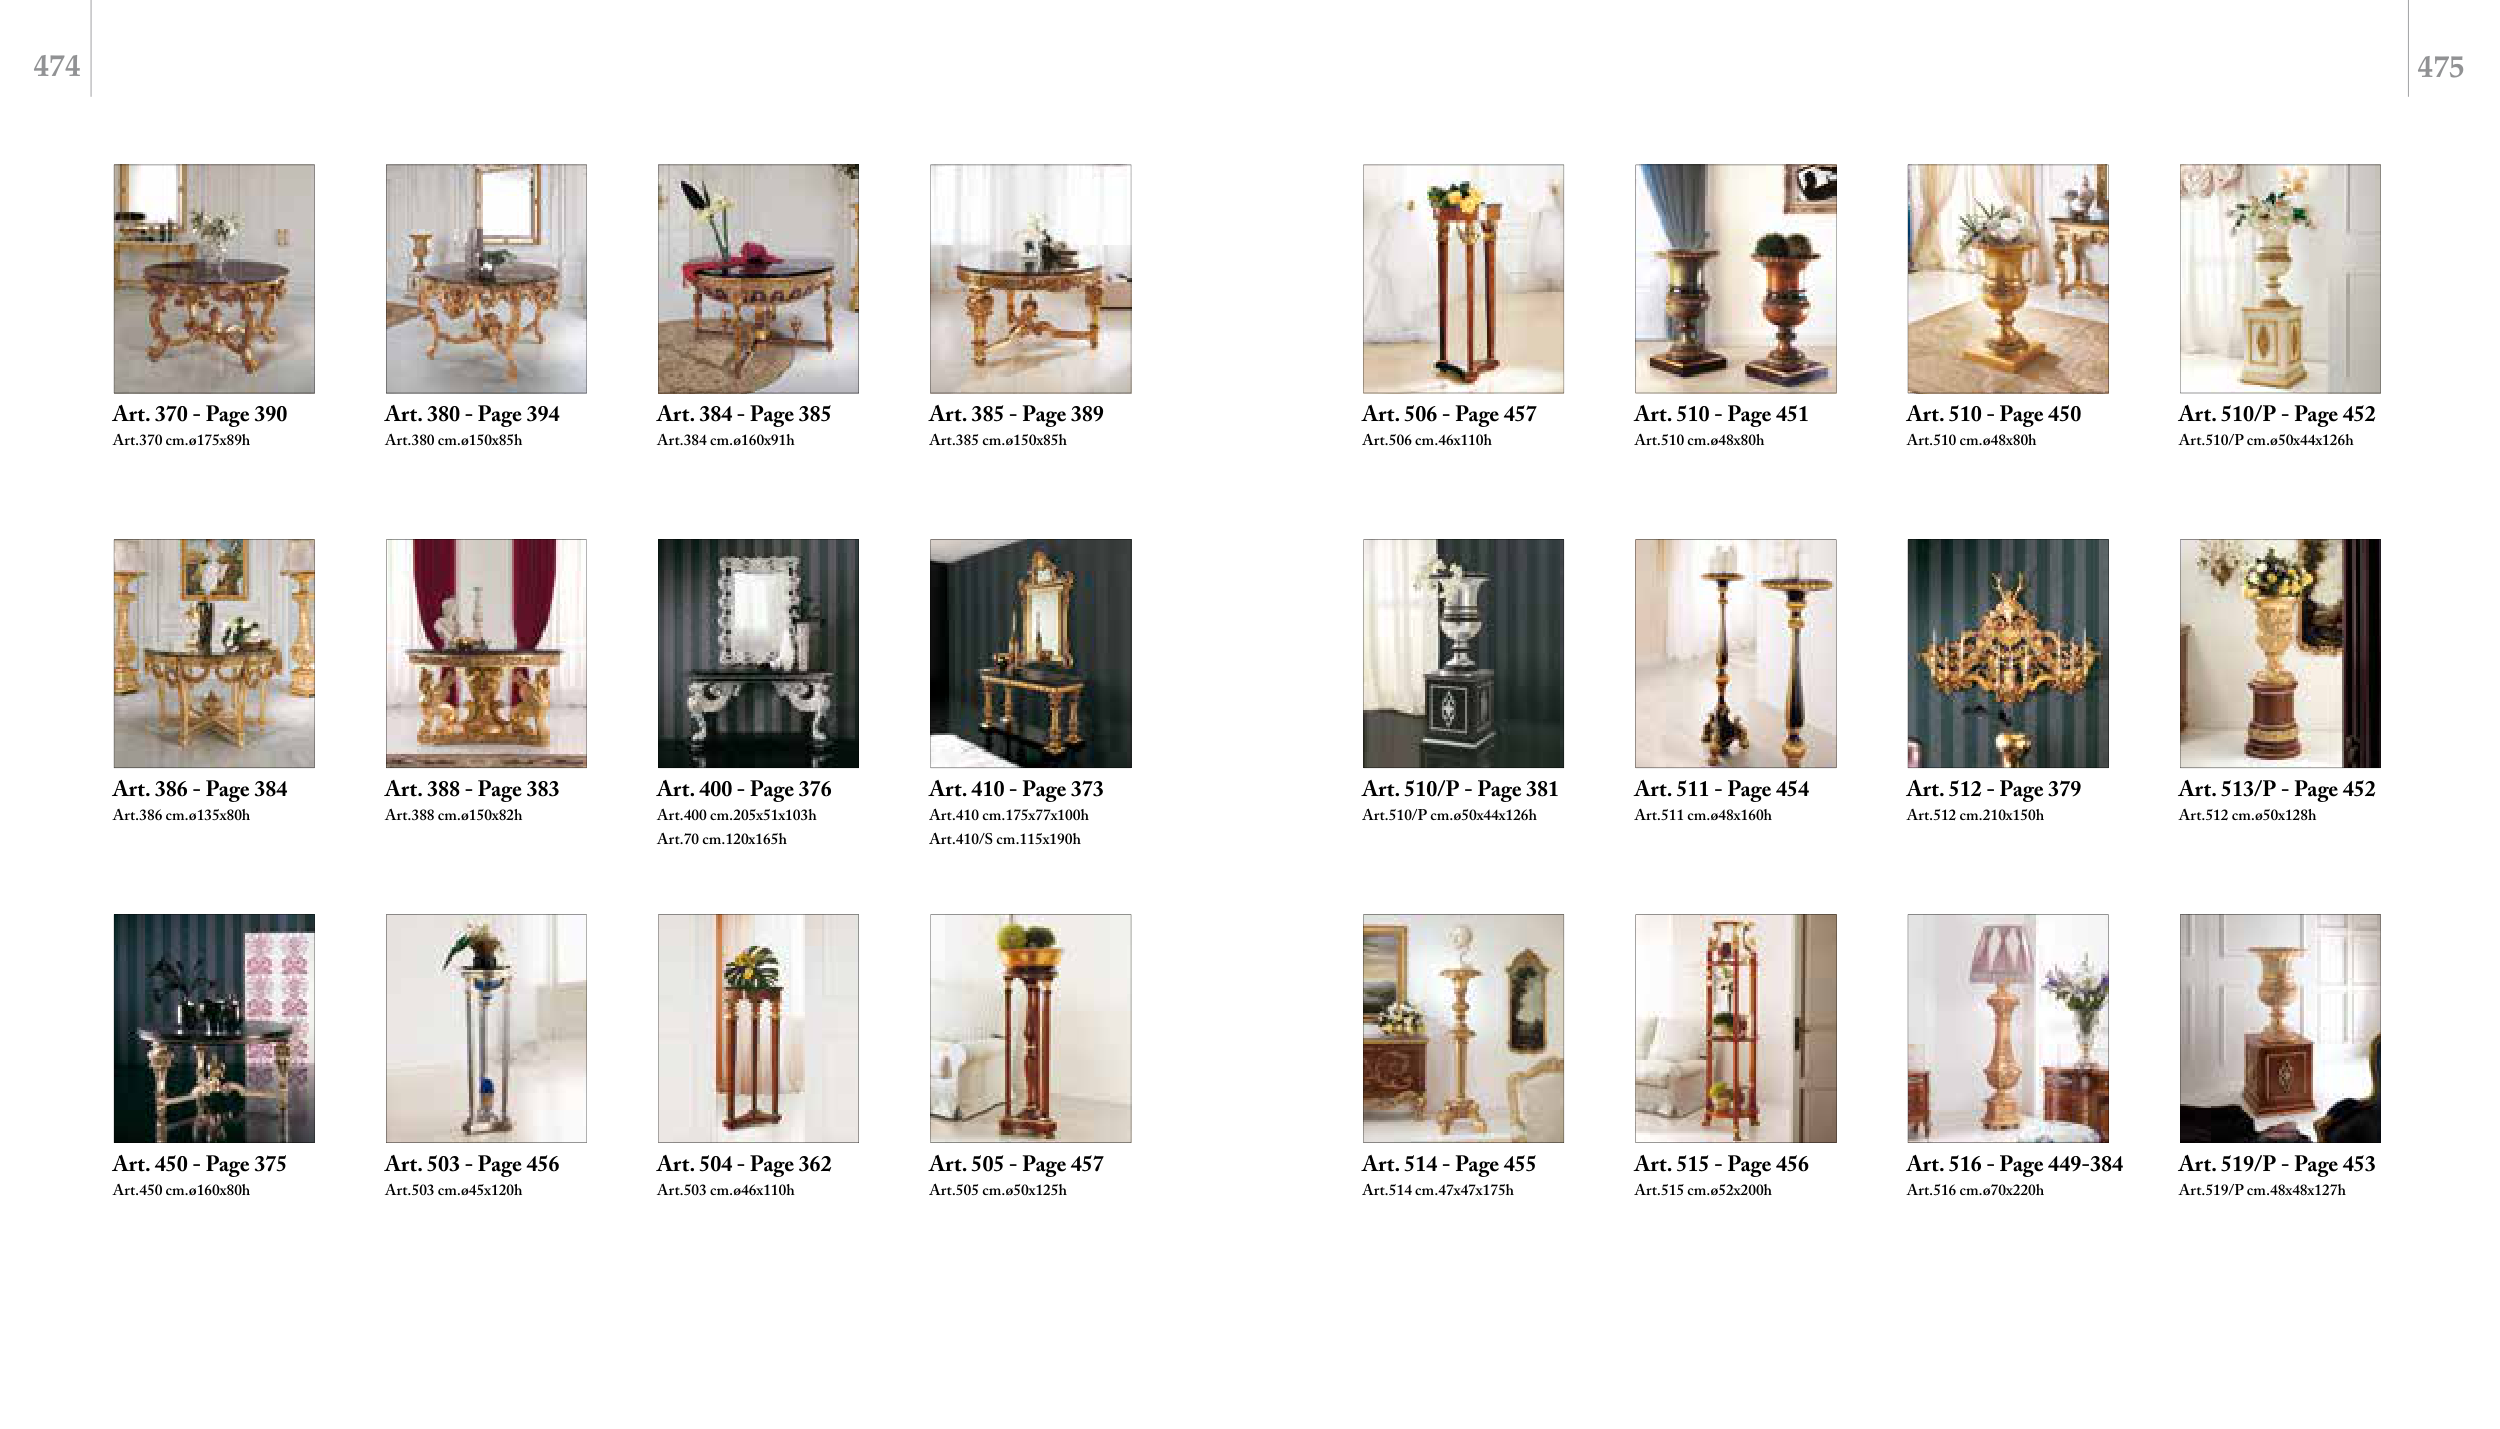Follow the 'Art. 514 - Page 455' link
The image size is (2500, 1429).
tap(1448, 1164)
